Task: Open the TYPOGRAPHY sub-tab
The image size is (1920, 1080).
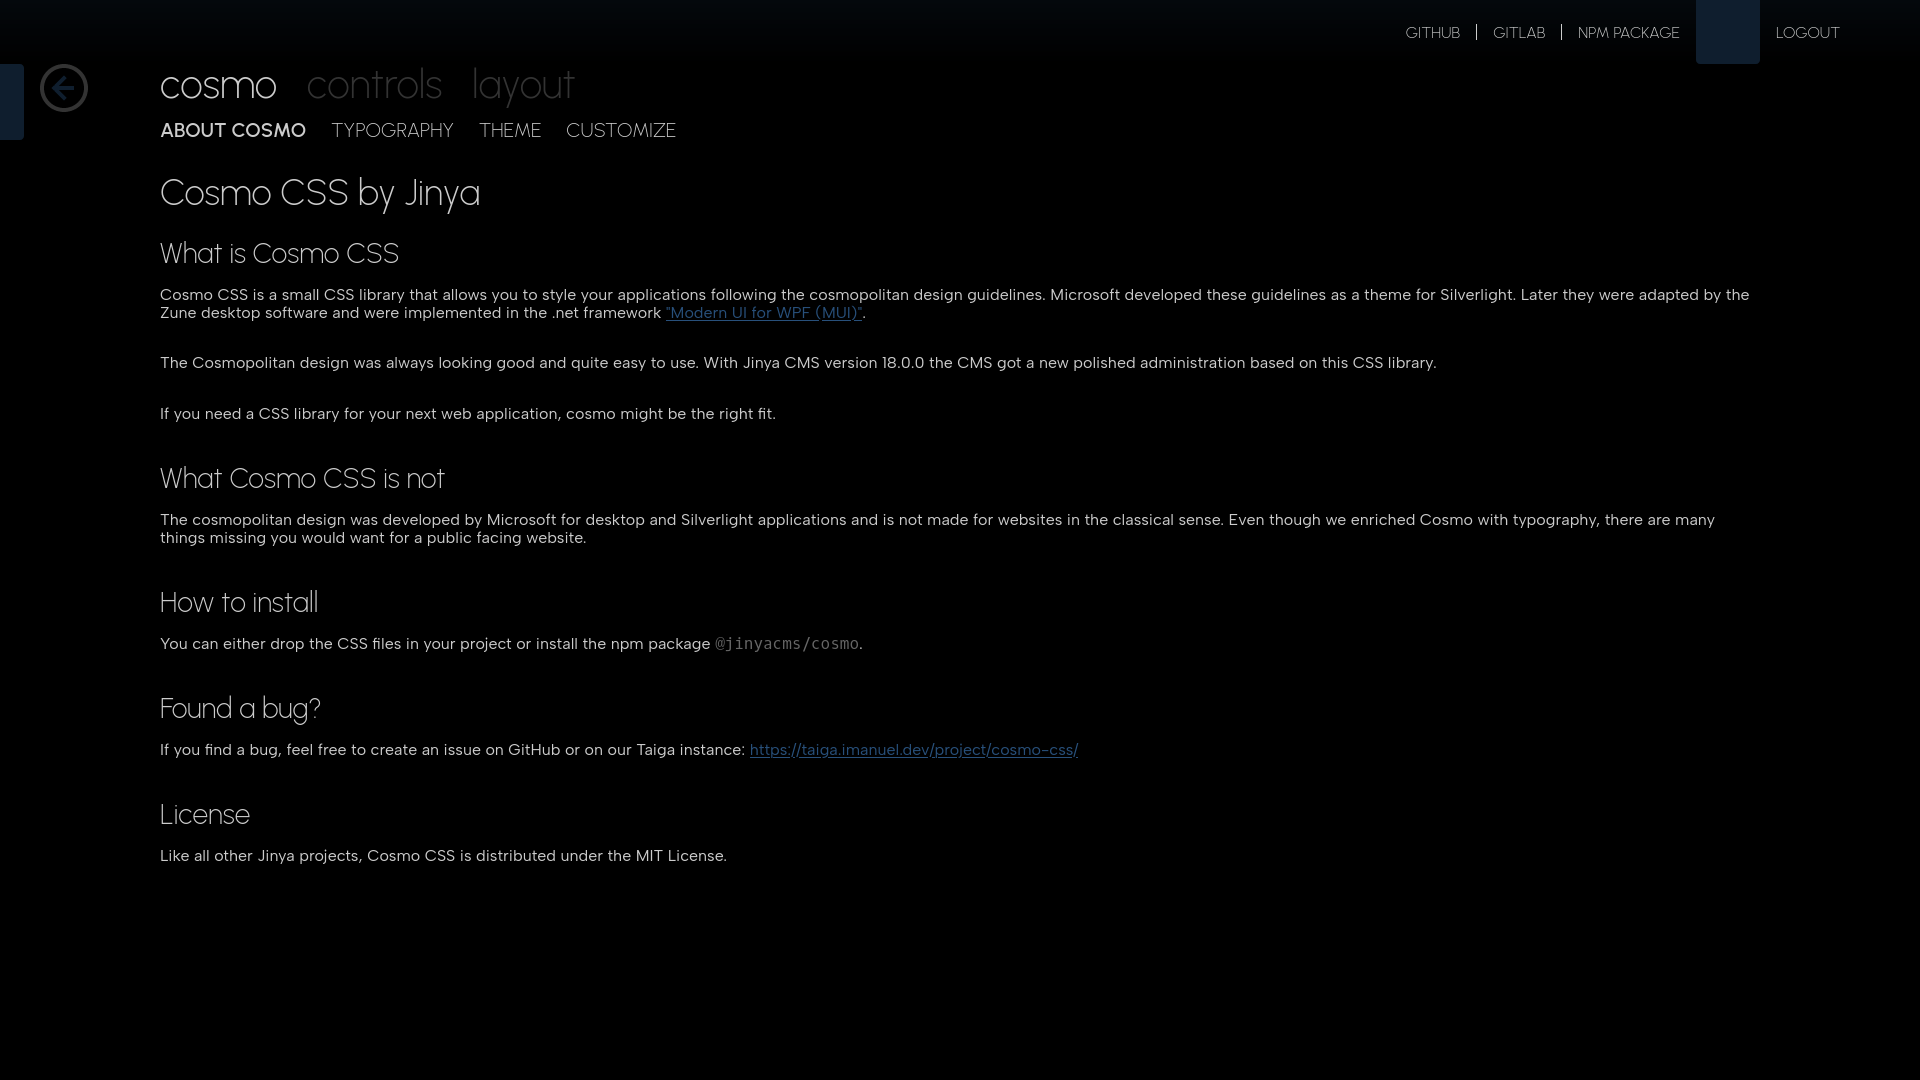Action: click(392, 131)
